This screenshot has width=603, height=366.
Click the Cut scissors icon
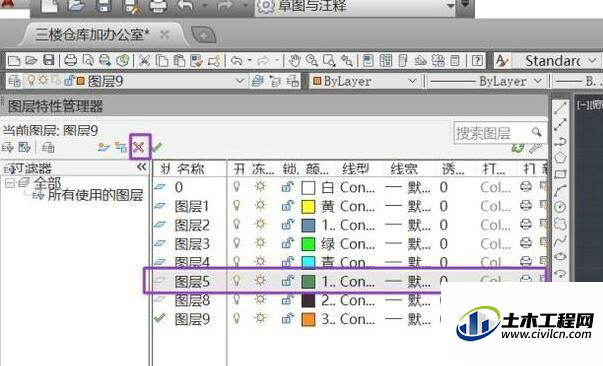(x=144, y=60)
